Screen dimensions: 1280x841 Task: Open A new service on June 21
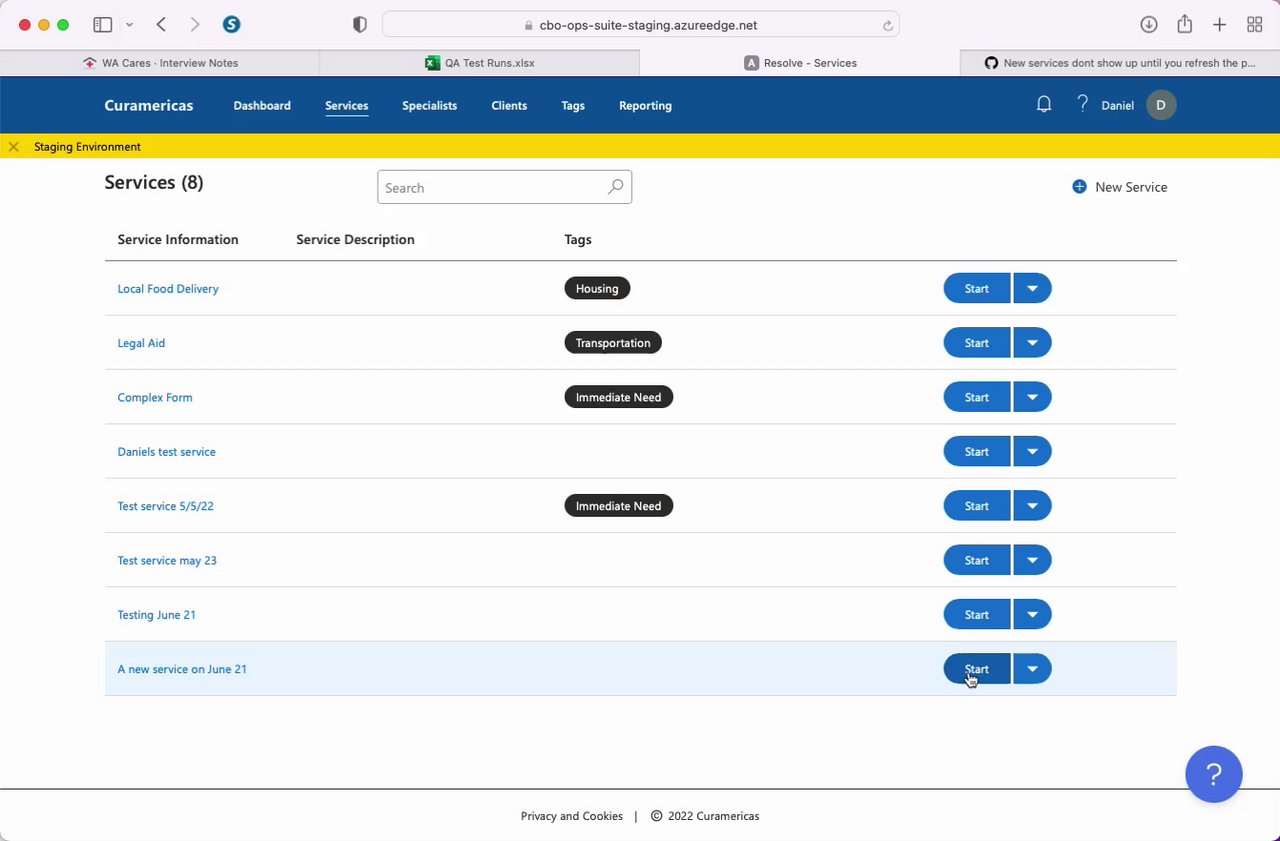[182, 669]
